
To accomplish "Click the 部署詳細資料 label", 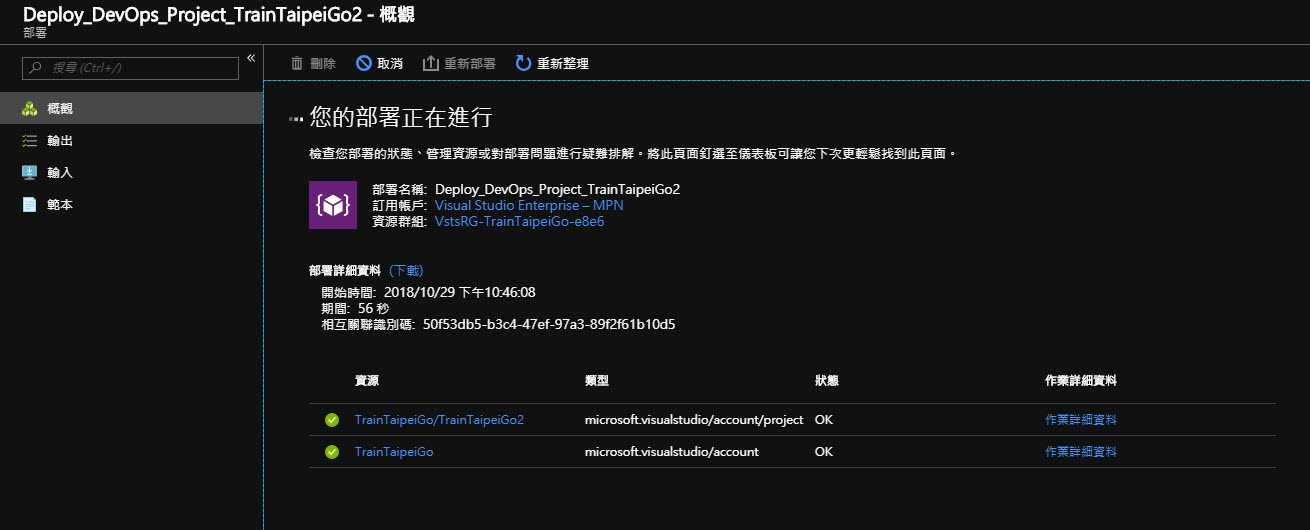I will coord(345,270).
